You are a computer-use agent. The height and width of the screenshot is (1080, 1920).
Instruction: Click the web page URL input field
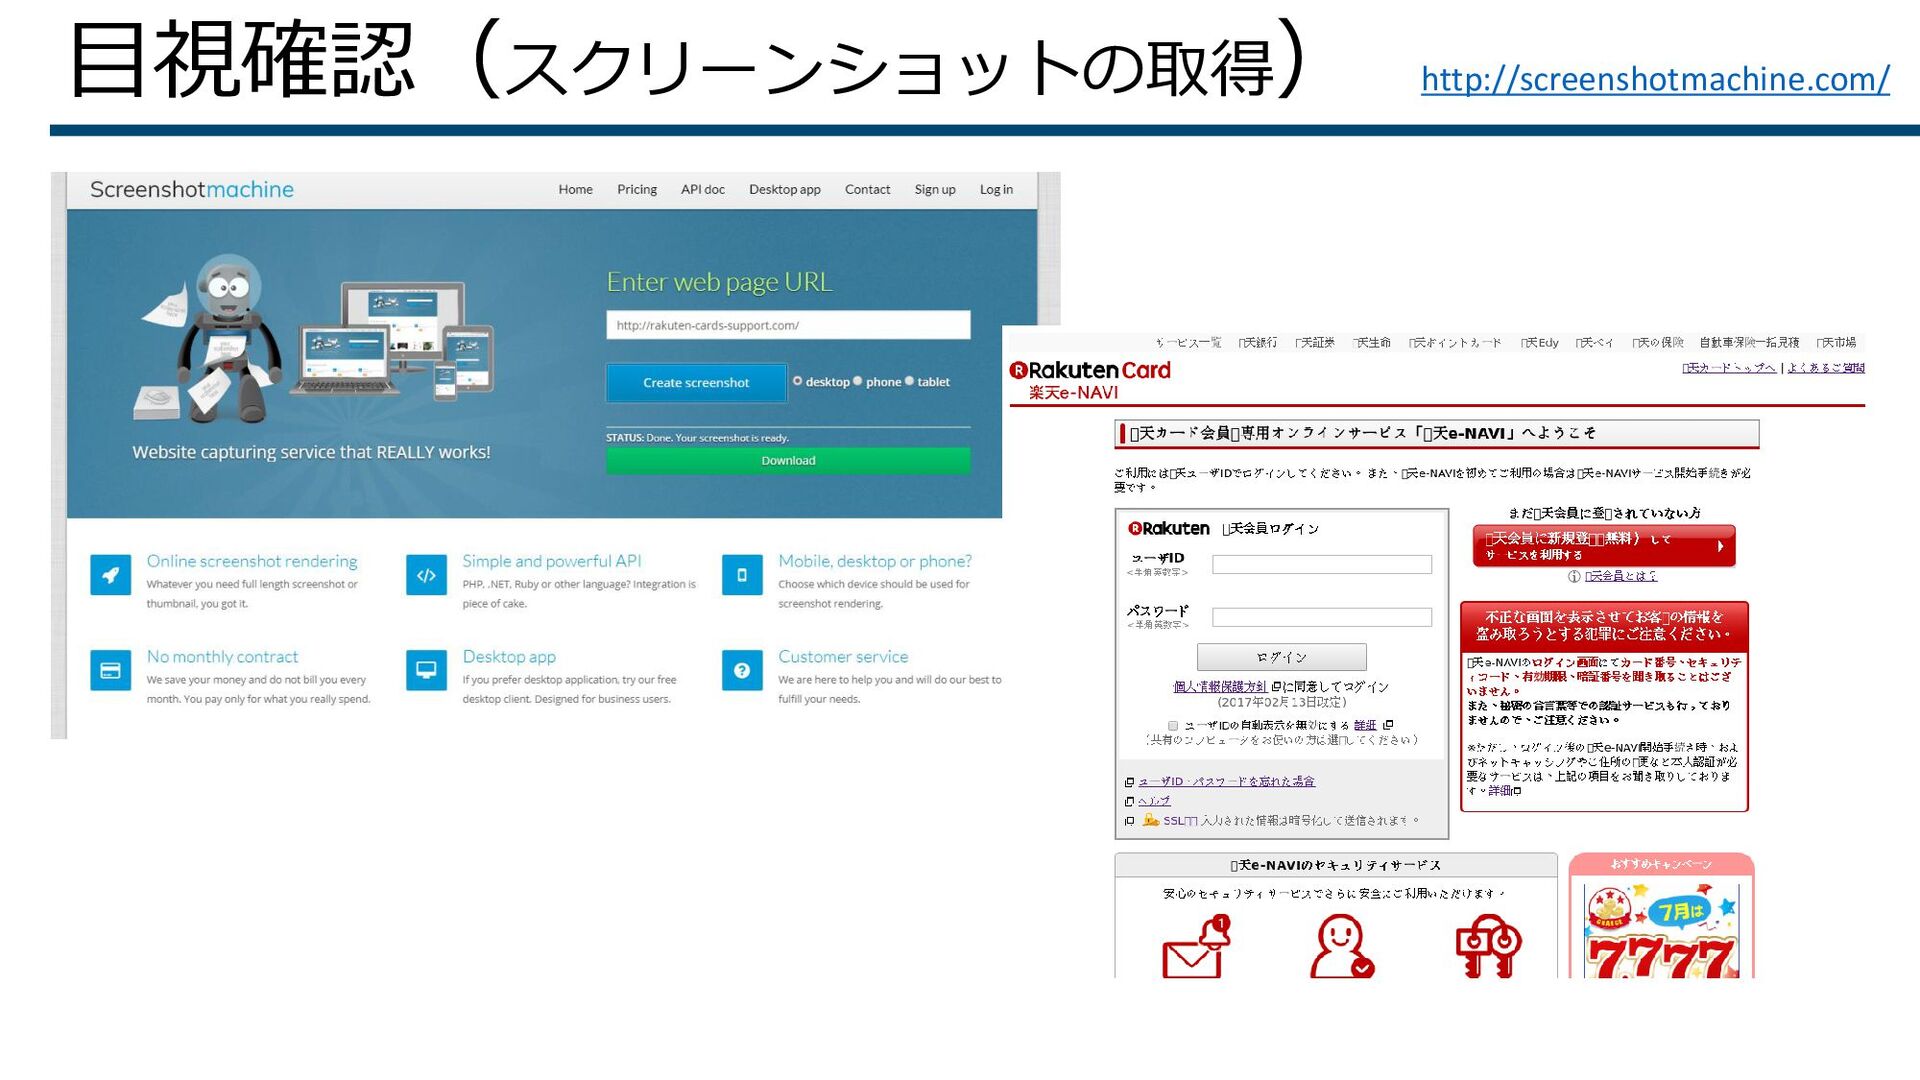click(x=788, y=325)
